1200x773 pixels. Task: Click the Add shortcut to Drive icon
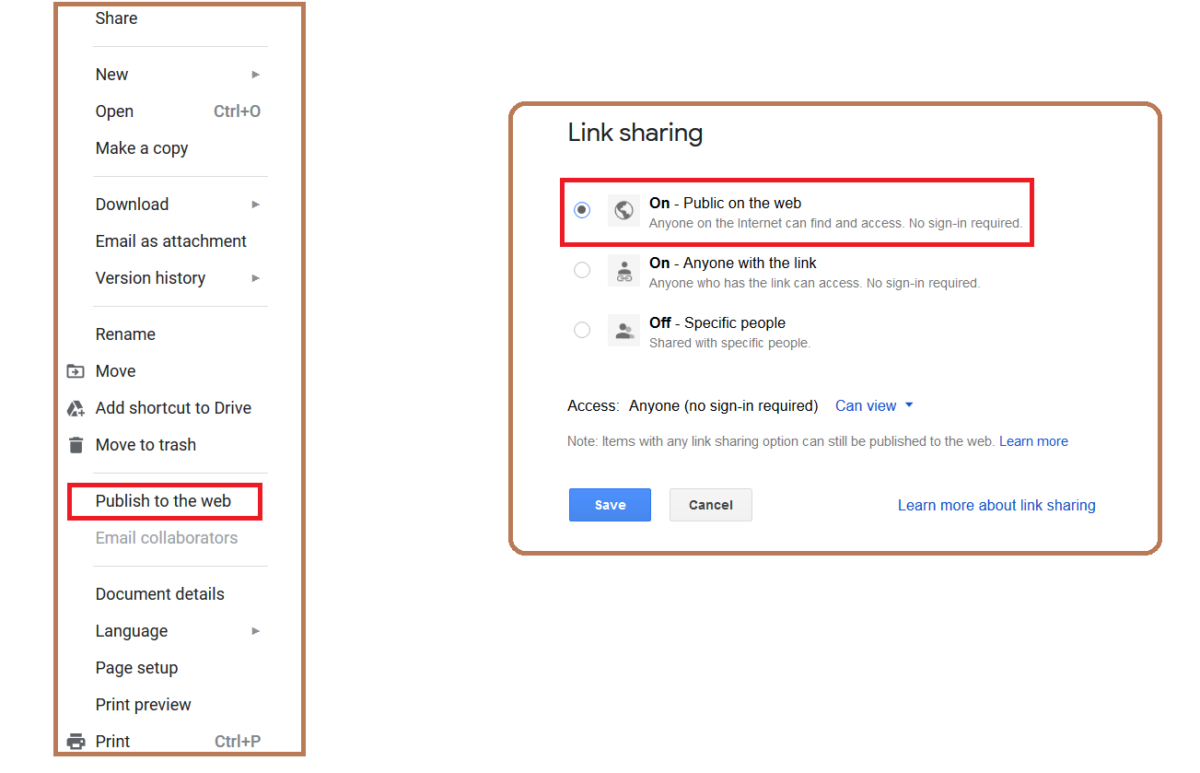click(x=74, y=408)
